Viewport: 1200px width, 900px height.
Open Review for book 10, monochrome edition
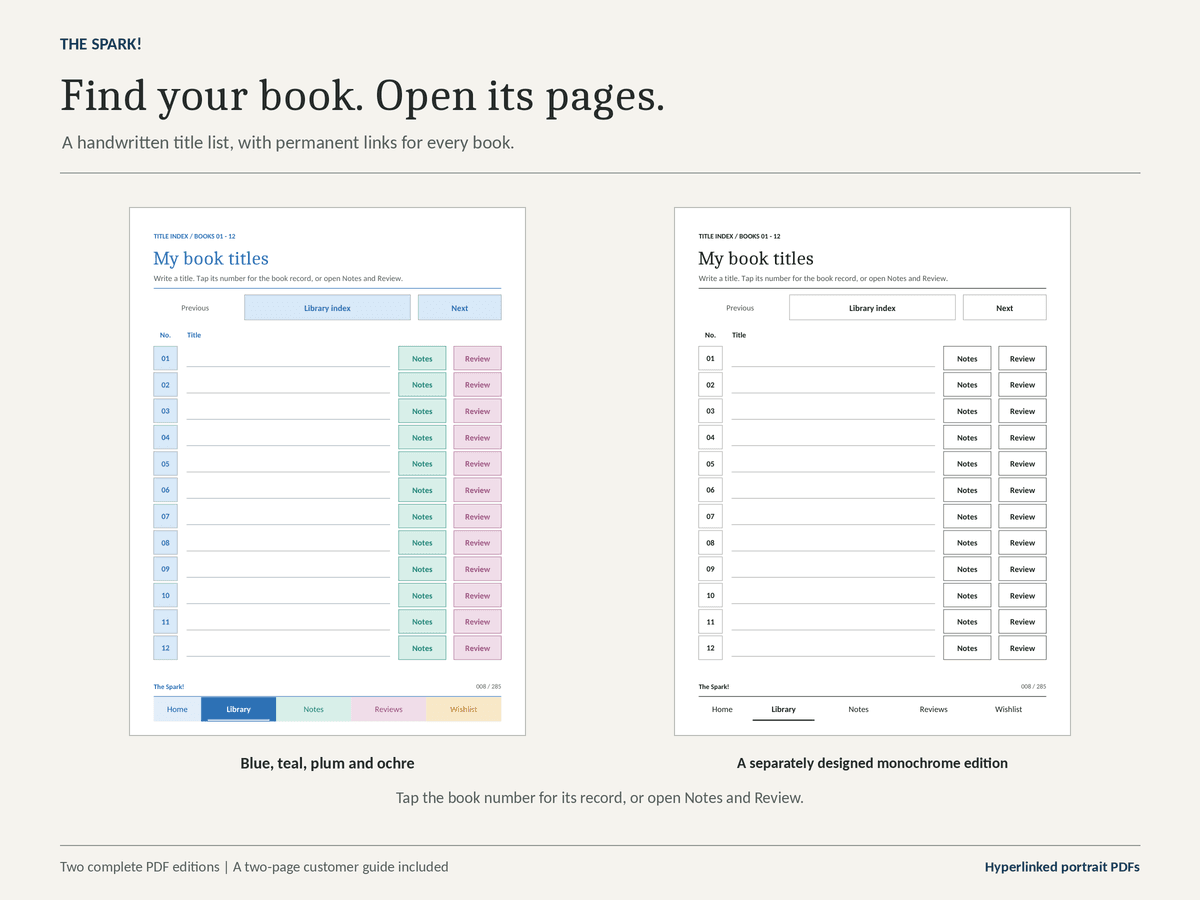click(x=1022, y=596)
